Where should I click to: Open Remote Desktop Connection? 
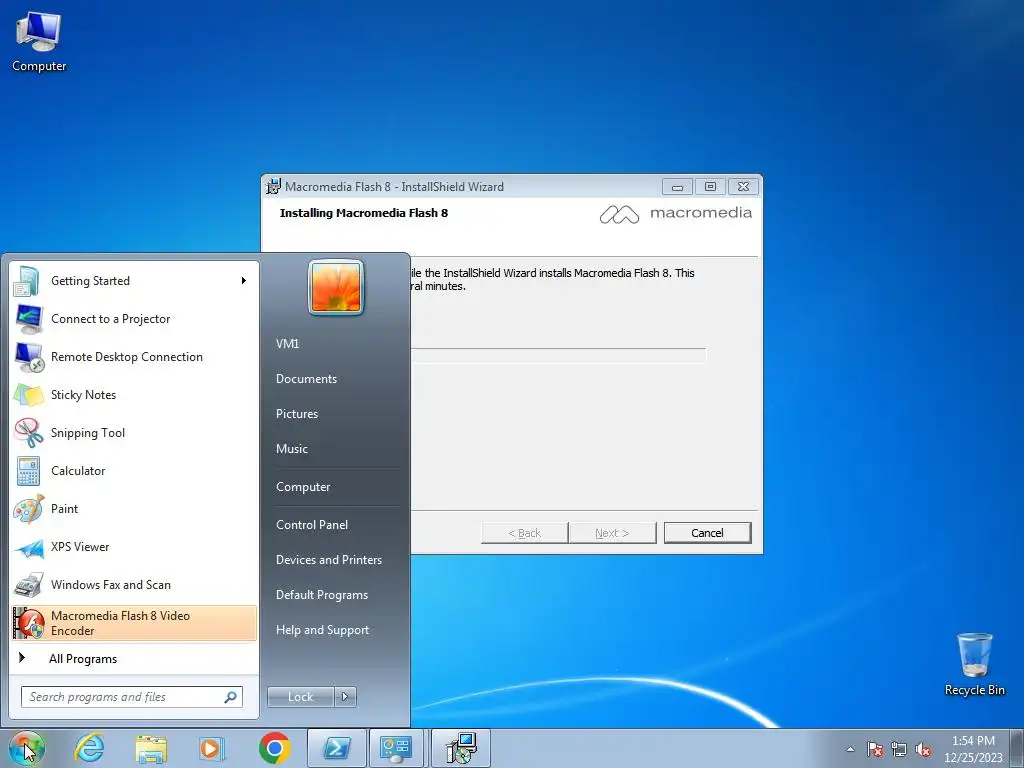pyautogui.click(x=134, y=357)
